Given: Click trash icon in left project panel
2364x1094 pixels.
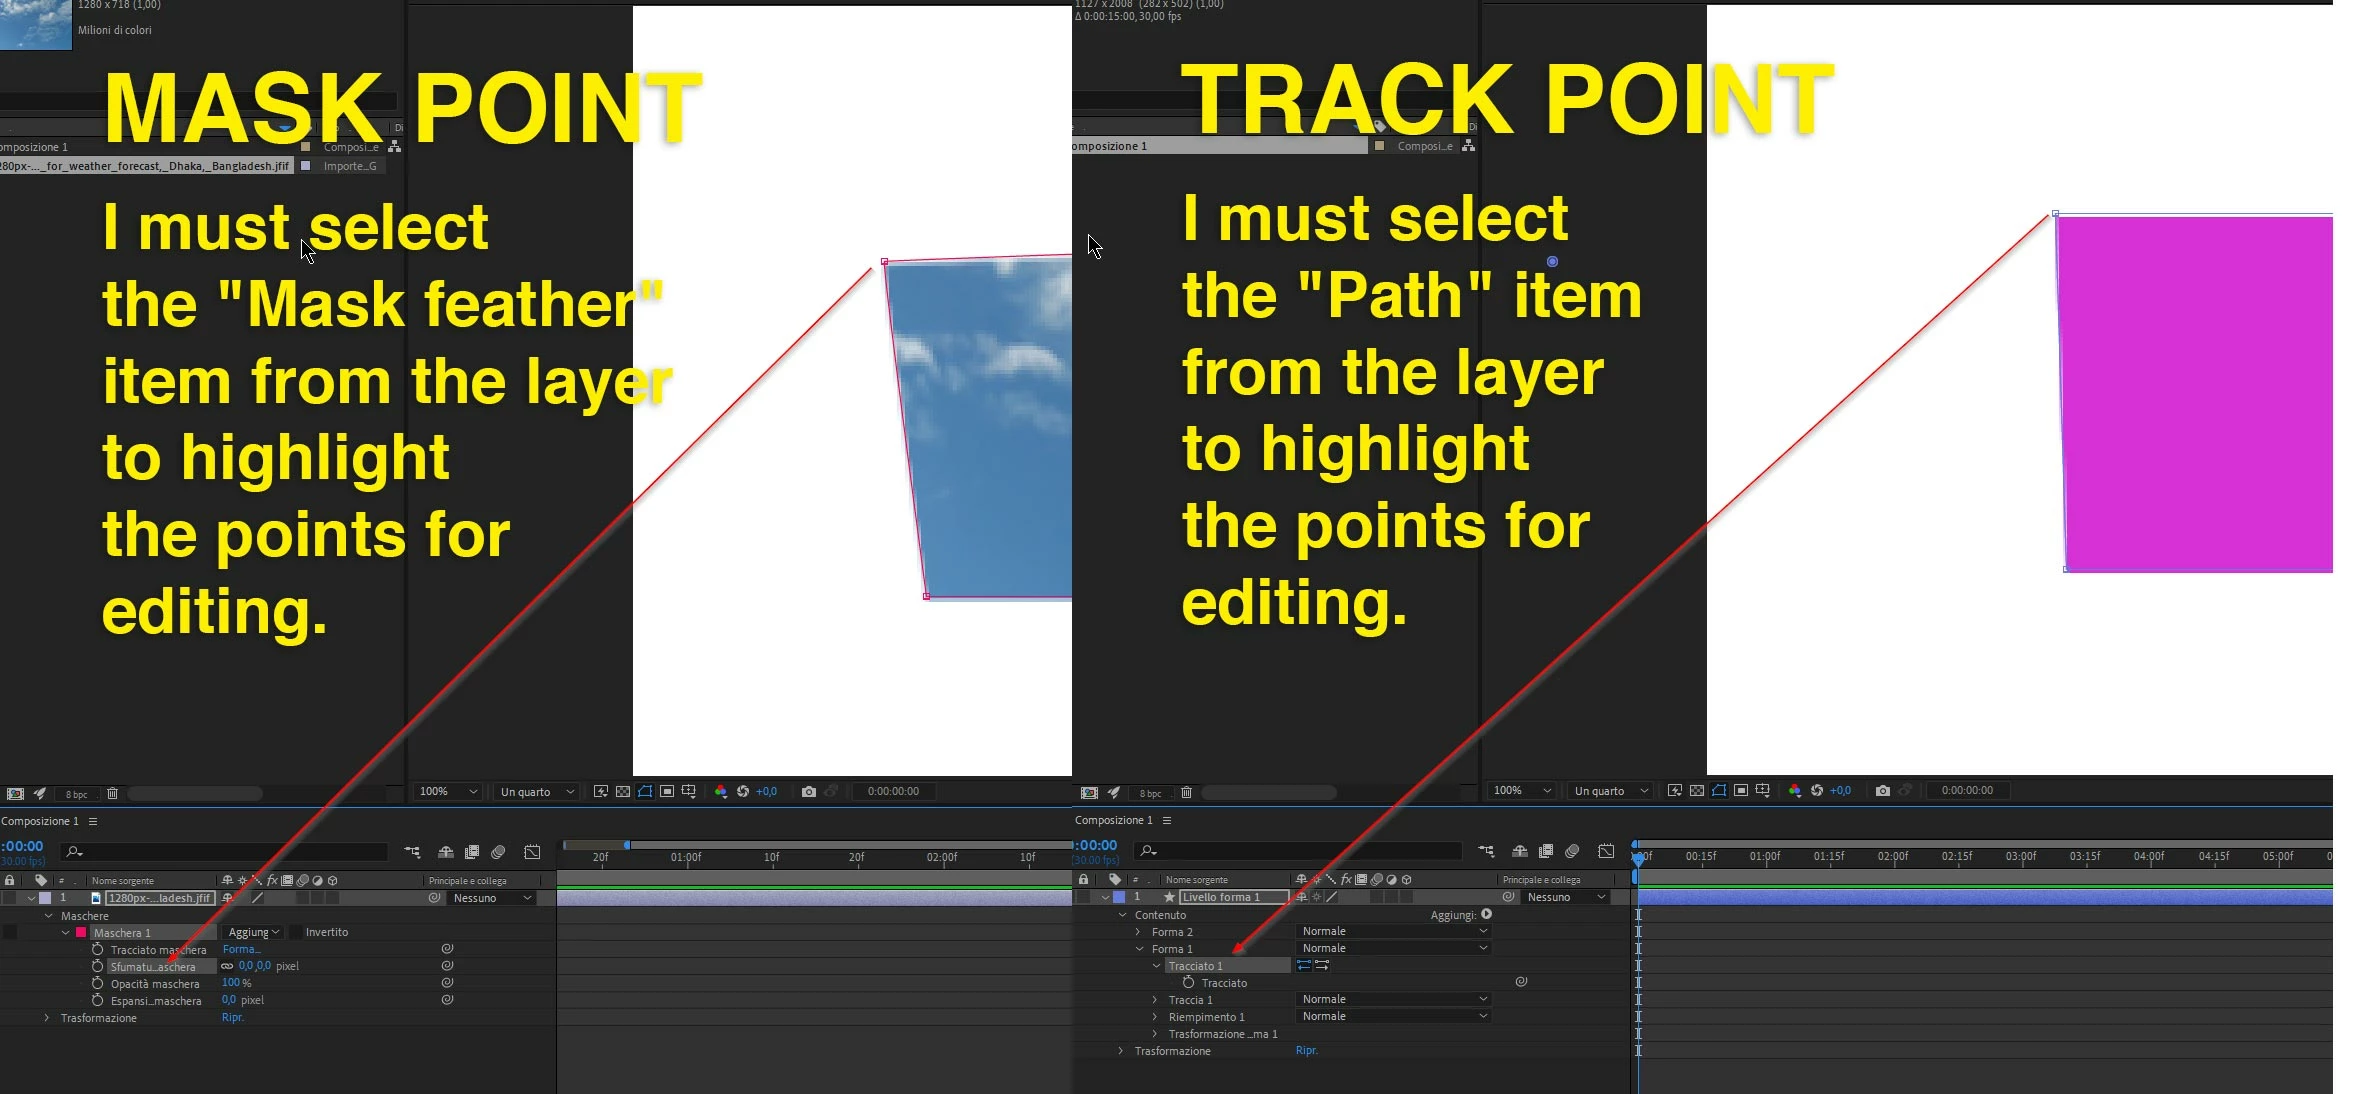Looking at the screenshot, I should (112, 793).
